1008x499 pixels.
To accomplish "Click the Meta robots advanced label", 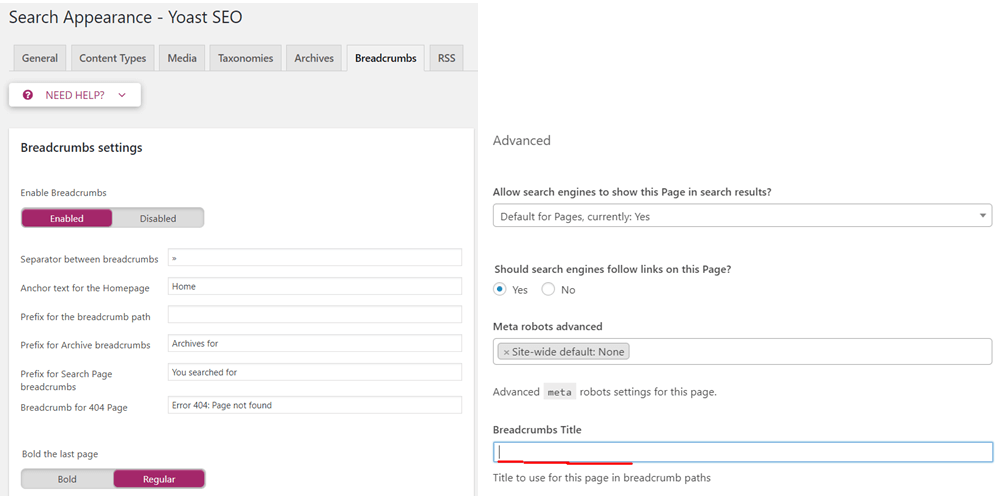I will pyautogui.click(x=548, y=327).
